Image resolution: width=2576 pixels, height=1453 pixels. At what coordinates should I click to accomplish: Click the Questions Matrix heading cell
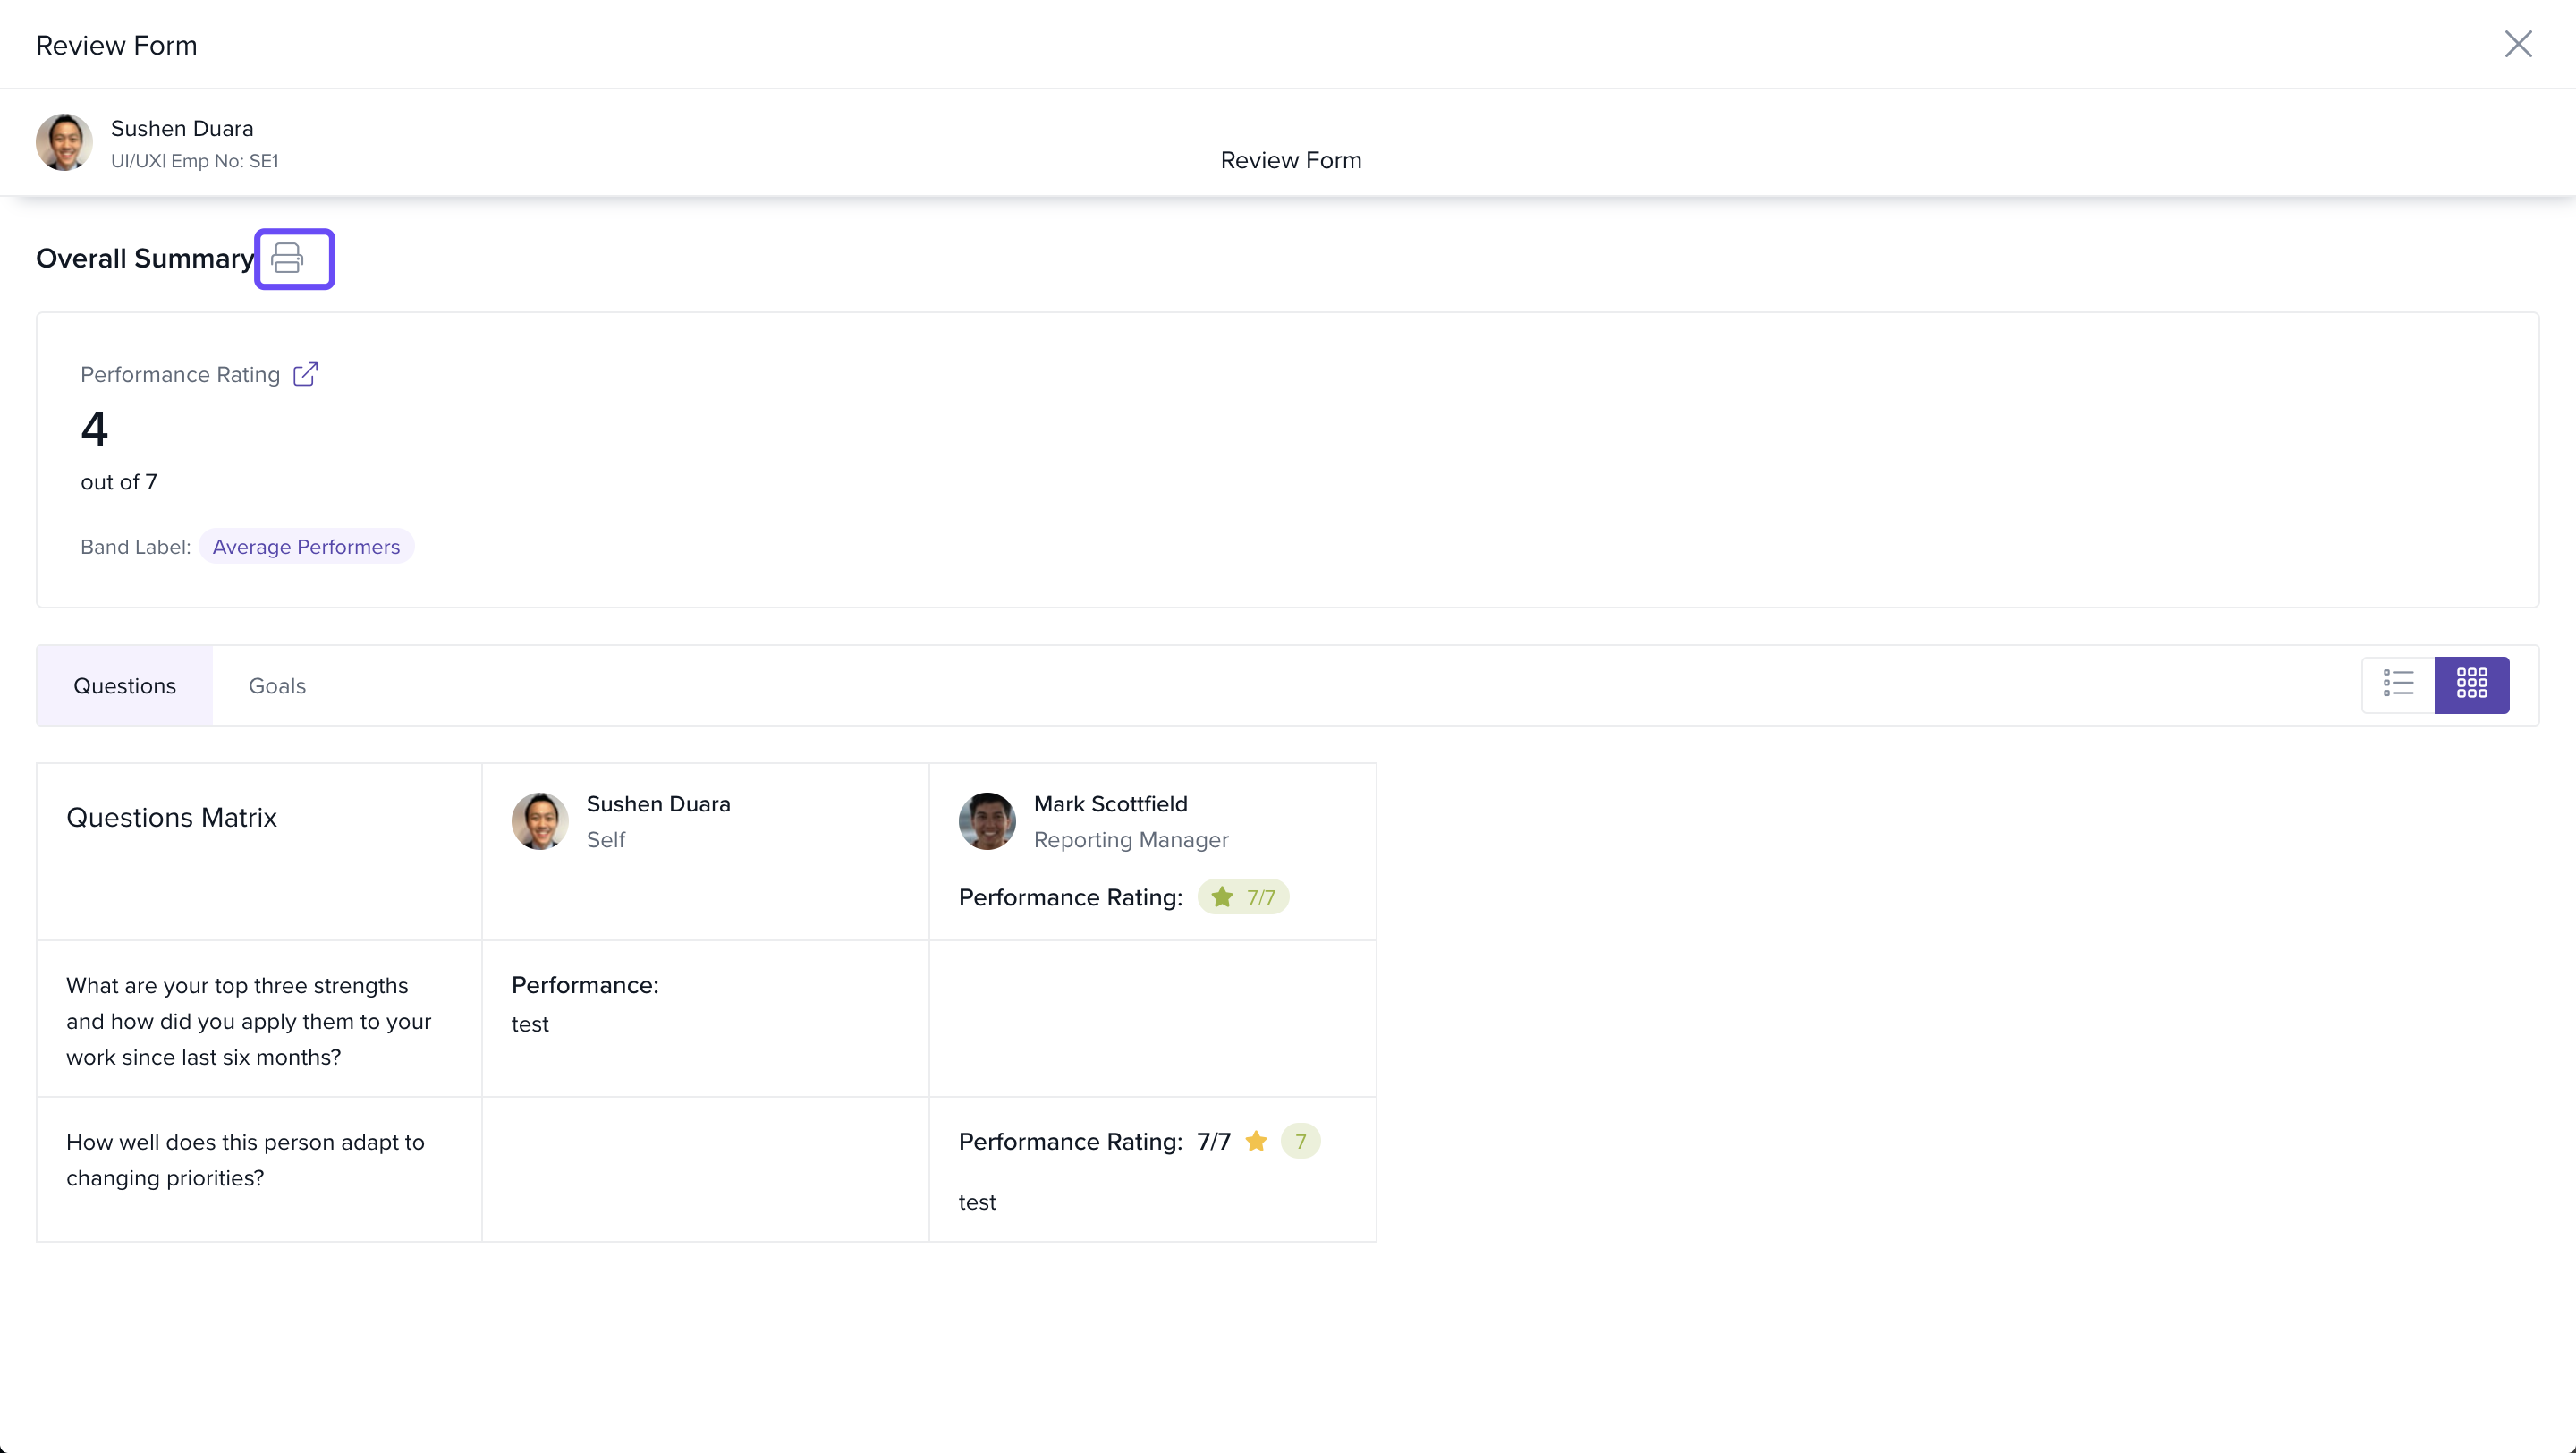point(171,817)
